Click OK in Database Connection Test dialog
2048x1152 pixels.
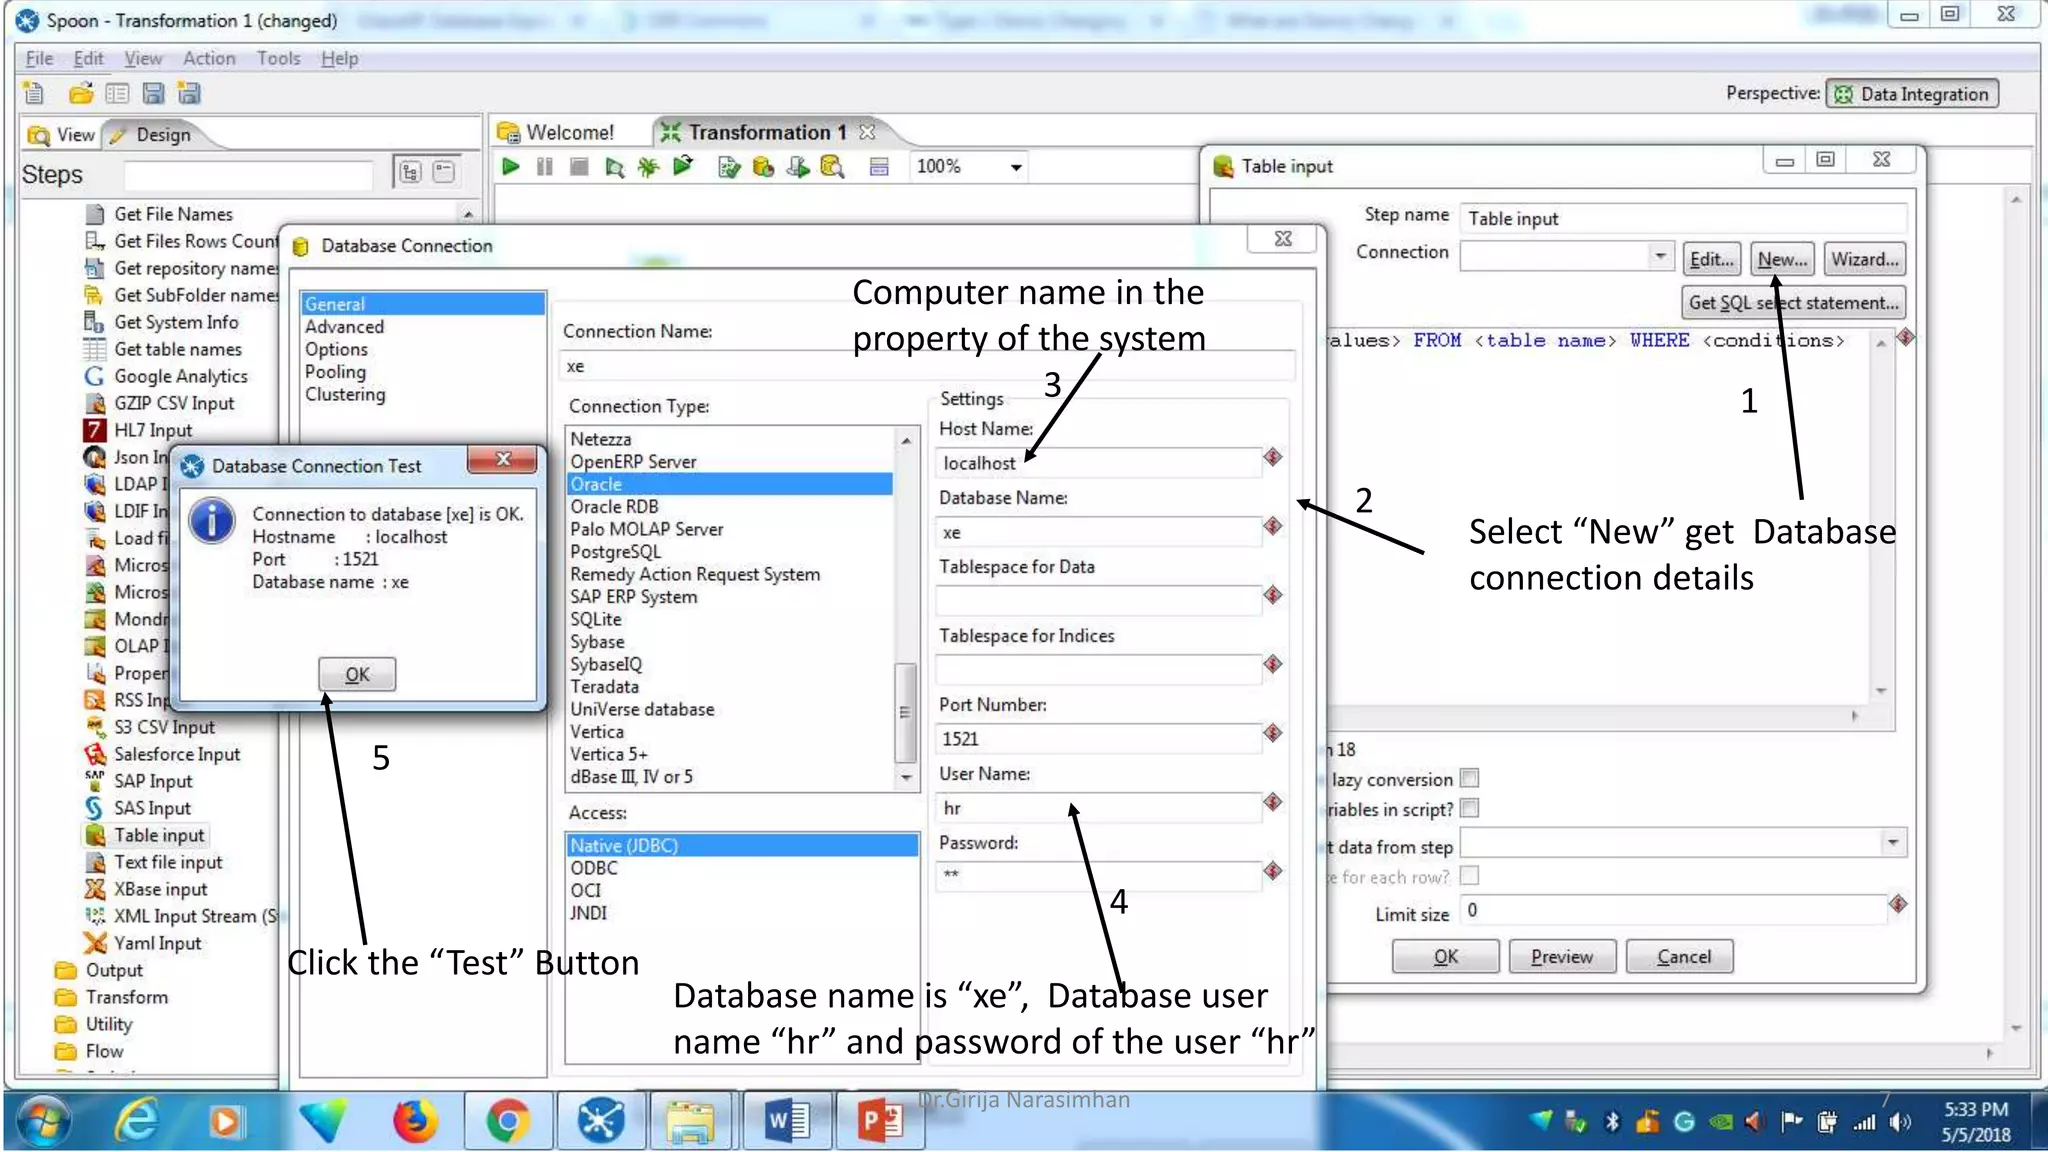coord(357,674)
